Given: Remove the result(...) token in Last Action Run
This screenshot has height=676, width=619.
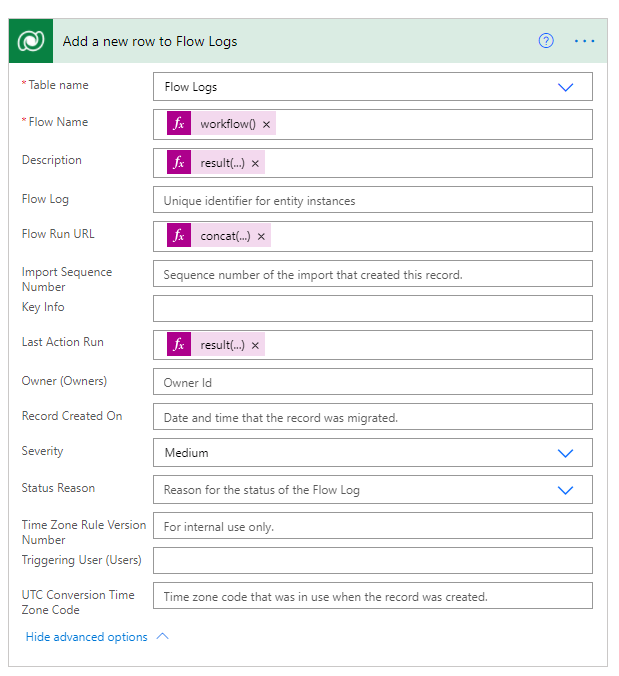Looking at the screenshot, I should 255,345.
